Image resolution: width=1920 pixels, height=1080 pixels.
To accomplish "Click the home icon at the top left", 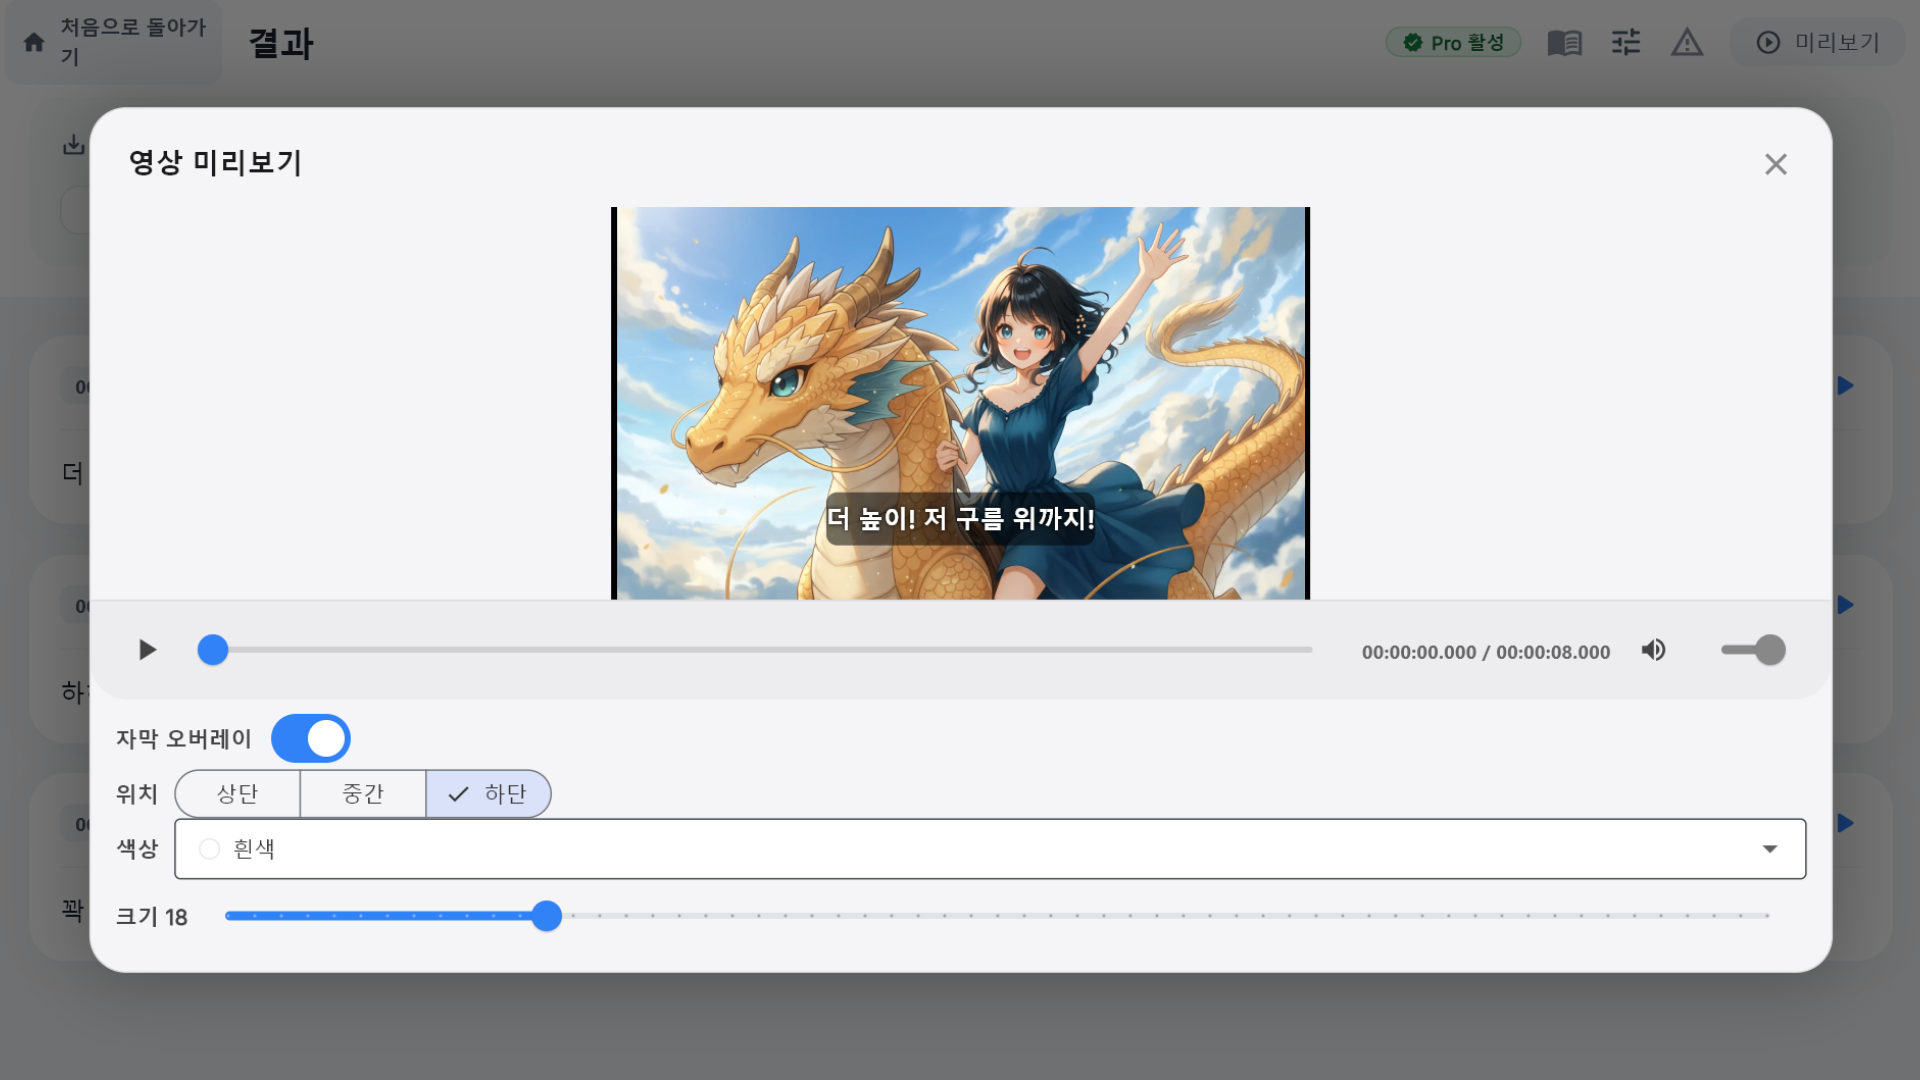I will [34, 42].
